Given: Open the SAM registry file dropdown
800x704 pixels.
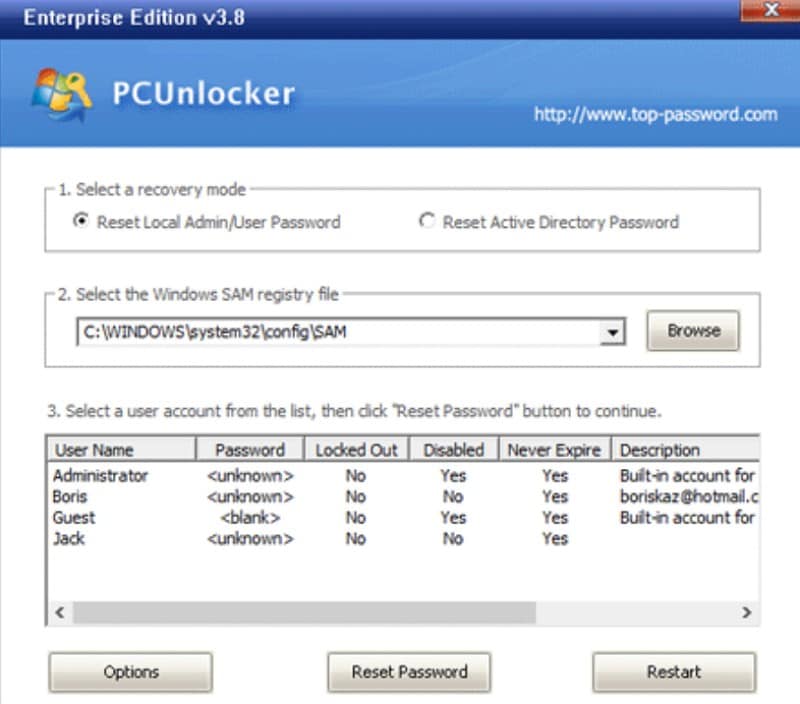Looking at the screenshot, I should pos(612,331).
